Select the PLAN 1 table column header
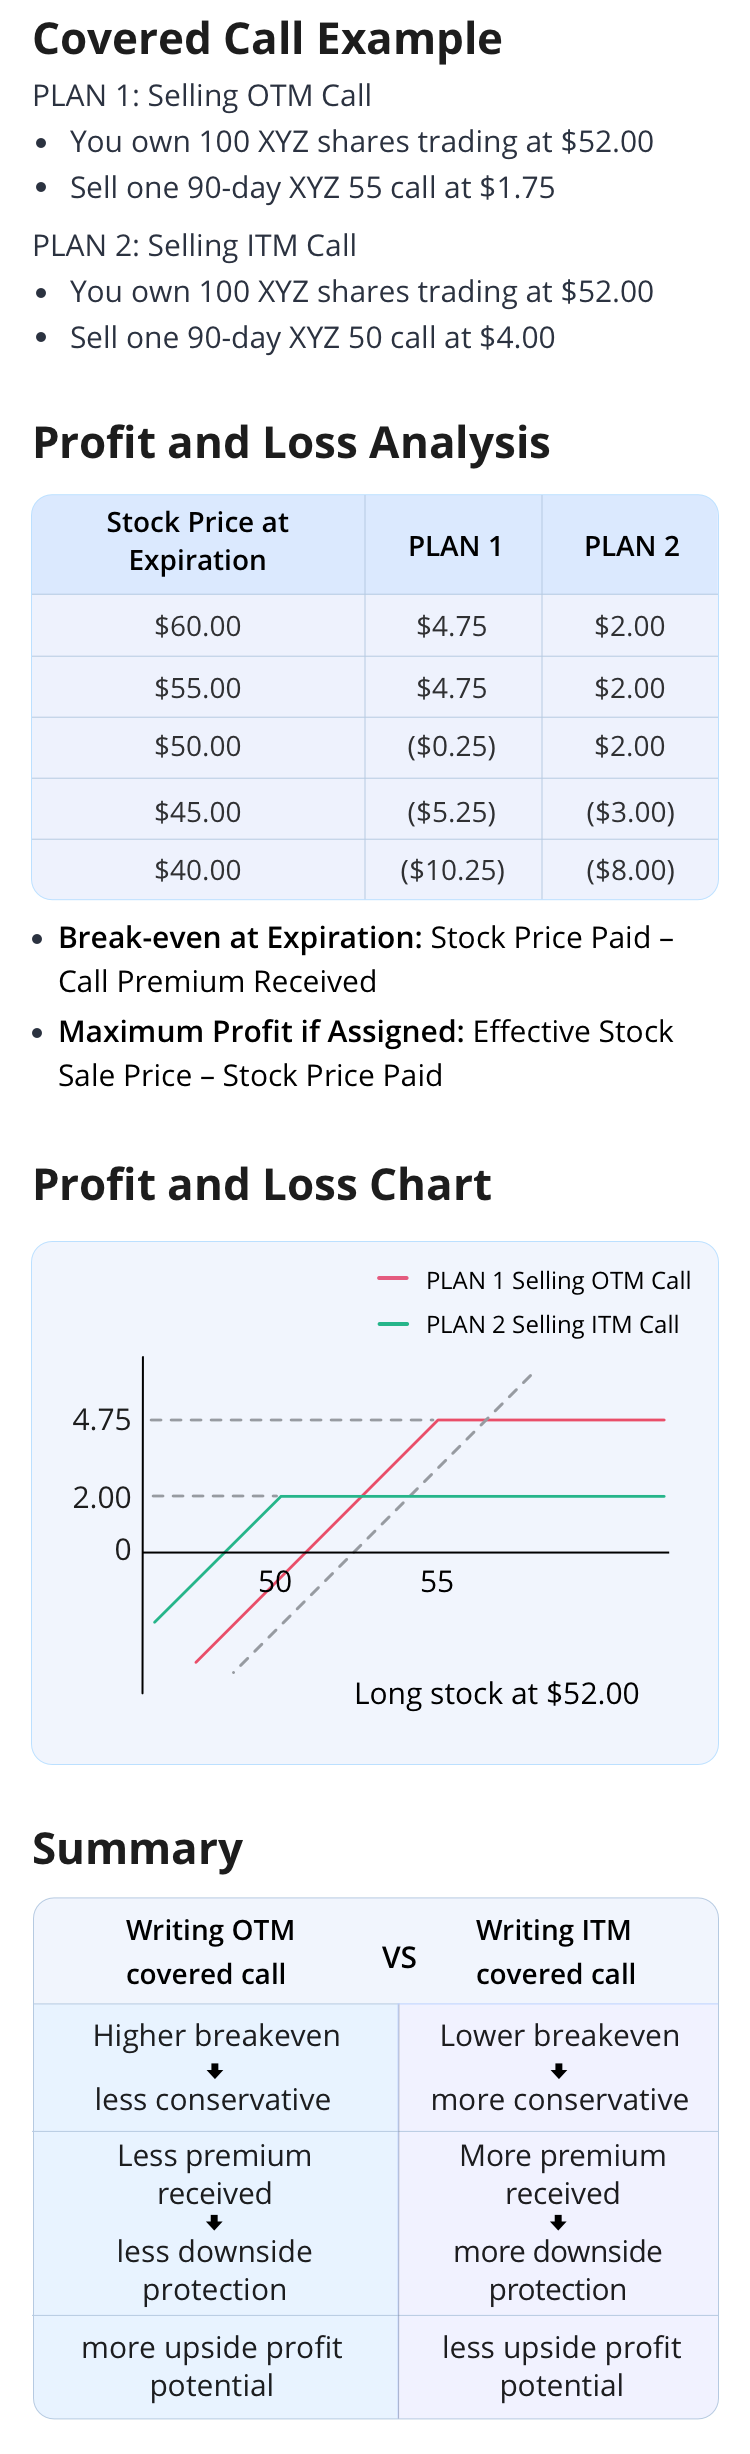Viewport: 750px width, 2454px height. pos(455,546)
